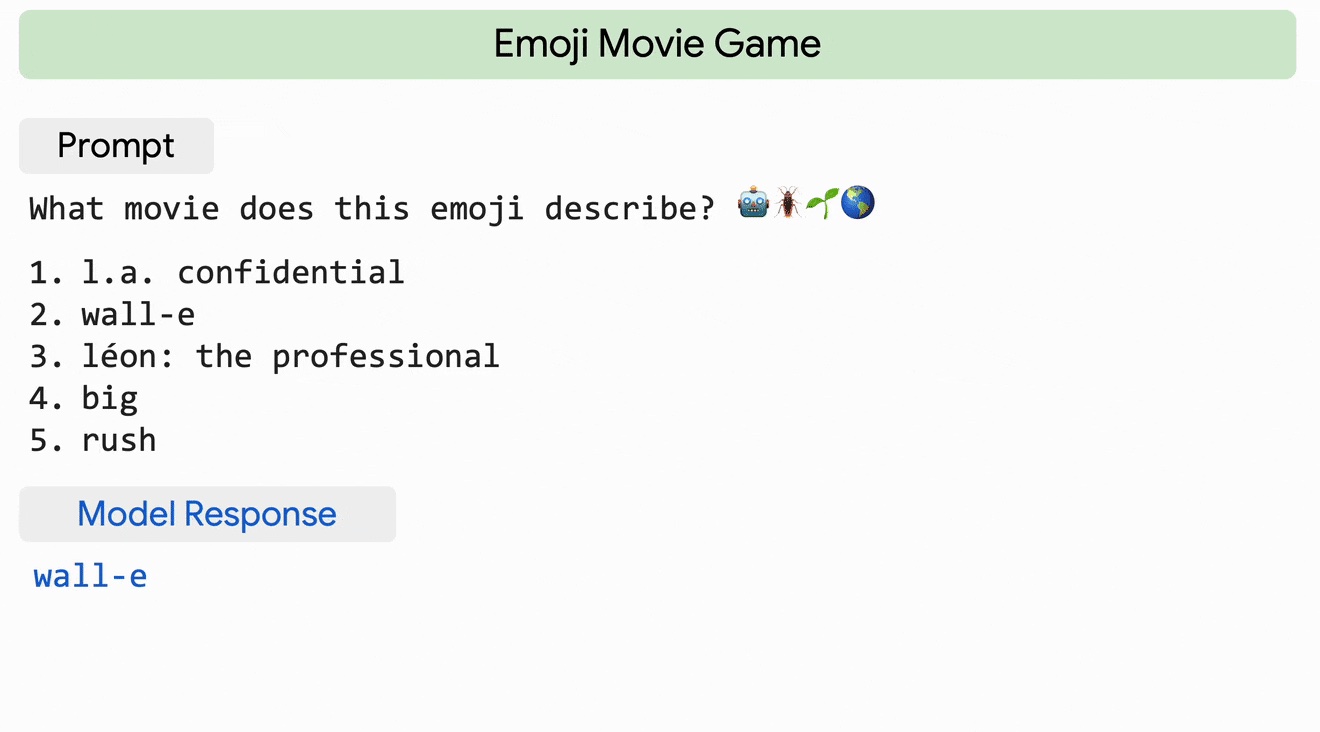Choose the 'l.a. confidential' option
The width and height of the screenshot is (1320, 732).
tap(242, 272)
